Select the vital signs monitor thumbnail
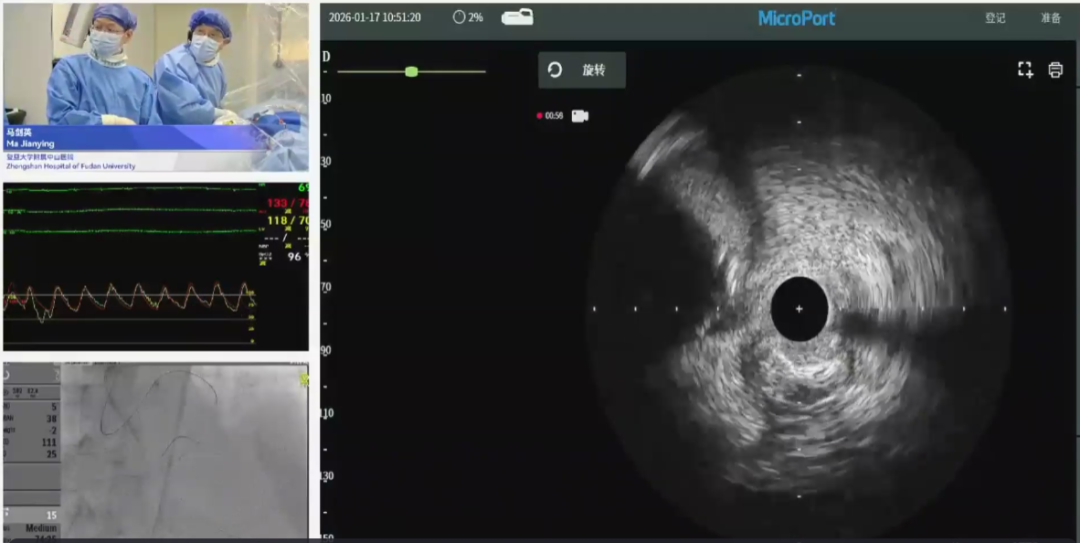 point(156,266)
